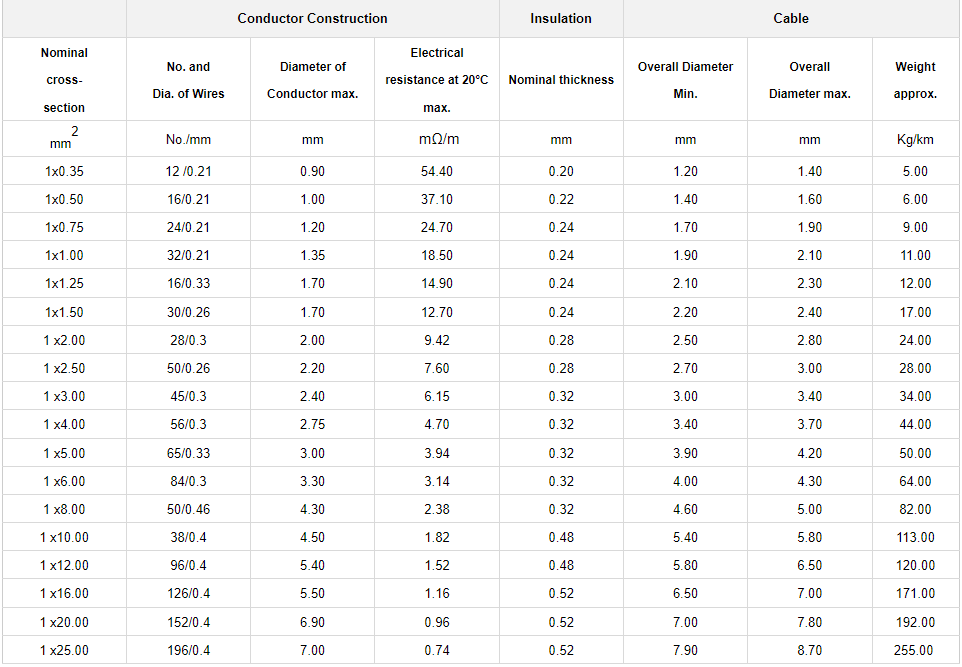
Task: Click the mΩ/m unit cell
Action: 437,139
